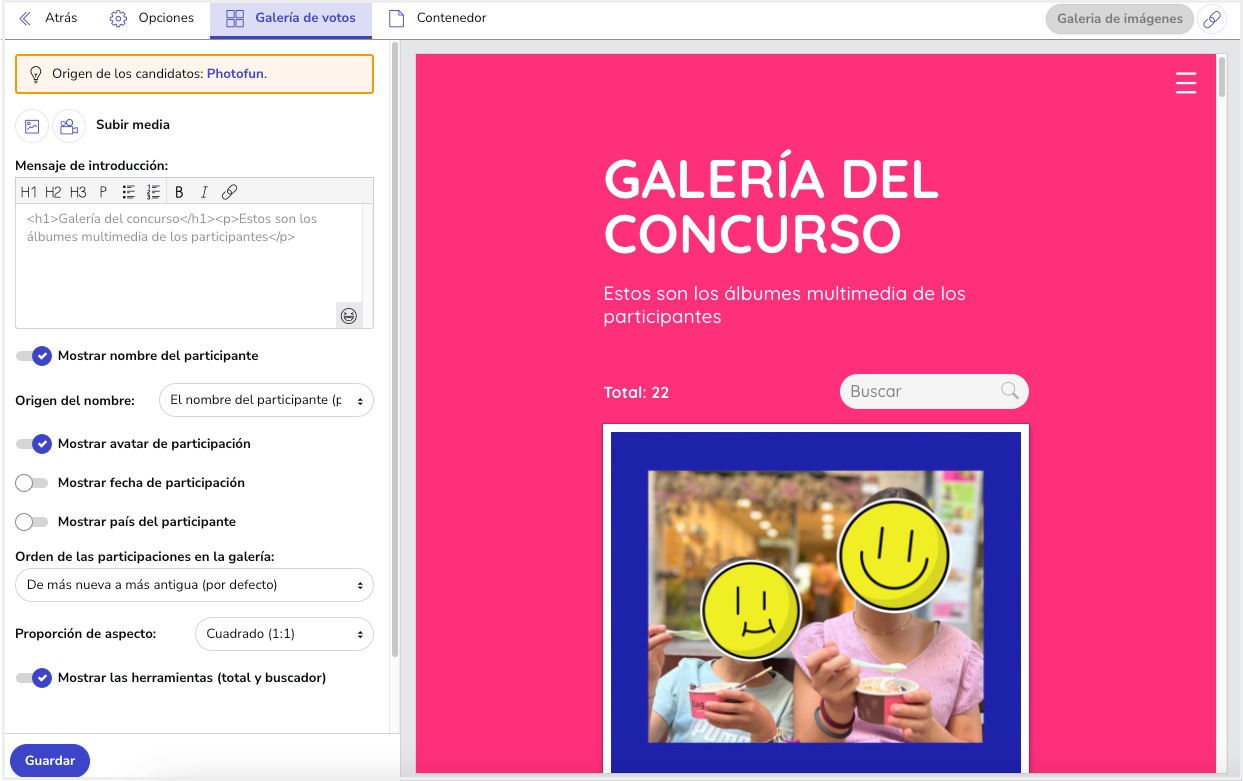Save changes with the Guardar button

pyautogui.click(x=50, y=761)
